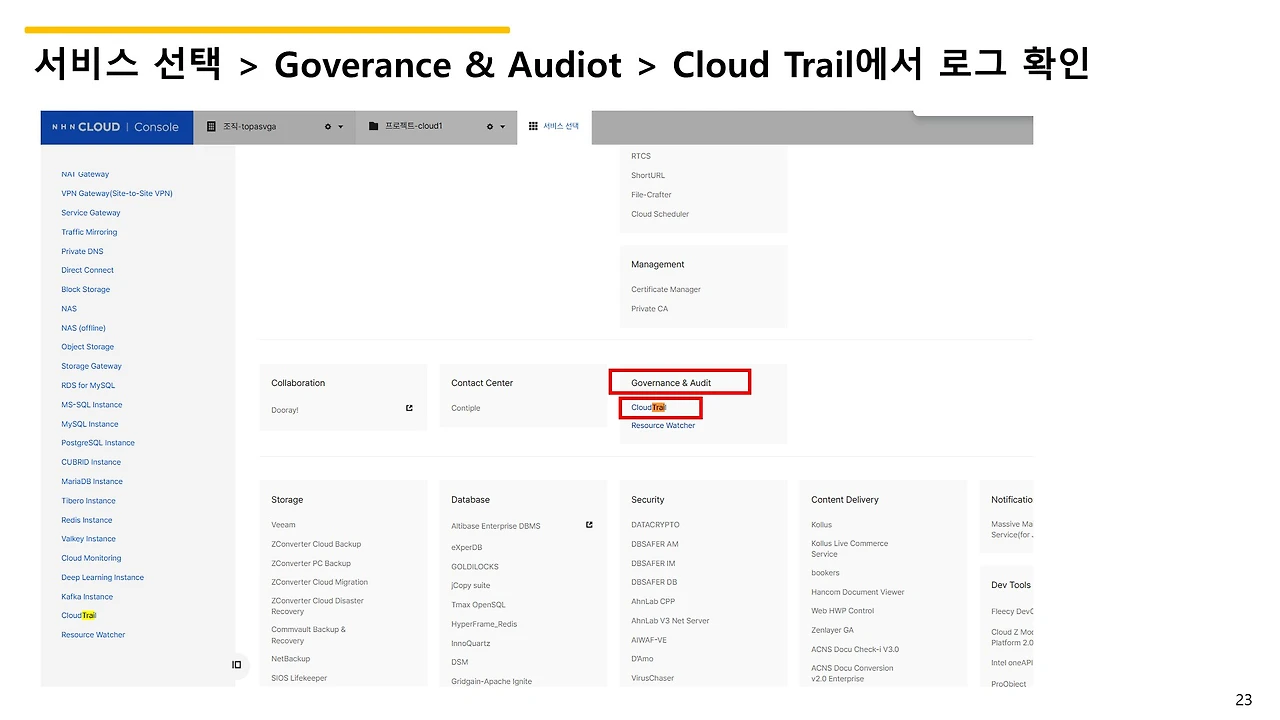Open the 서비스 선택 tab
Screen dimensions: 1280x720
(555, 127)
